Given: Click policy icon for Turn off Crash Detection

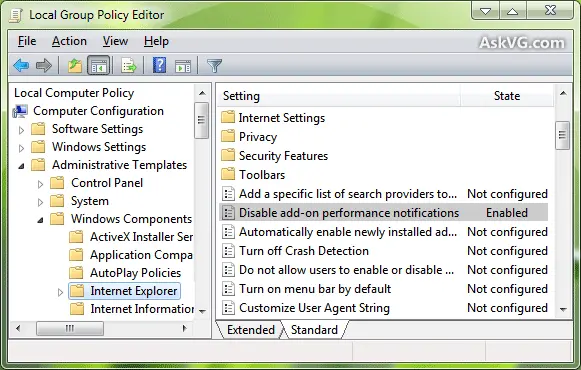Looking at the screenshot, I should coord(228,251).
